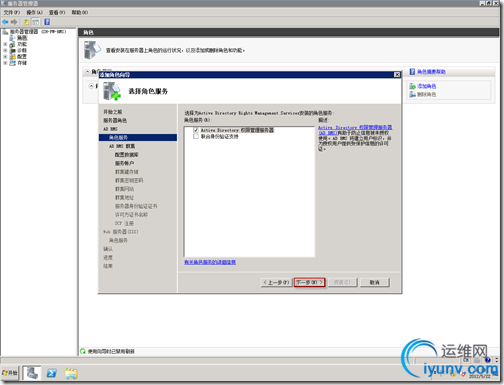Screen dimensions: 504x385
Task: Collapse the 角色摘要 section chevron
Action: pos(87,71)
